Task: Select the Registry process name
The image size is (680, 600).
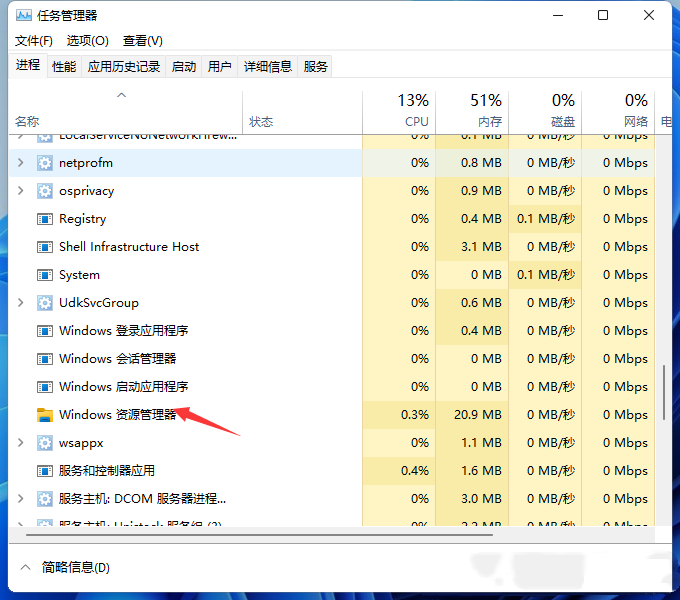Action: coord(82,219)
